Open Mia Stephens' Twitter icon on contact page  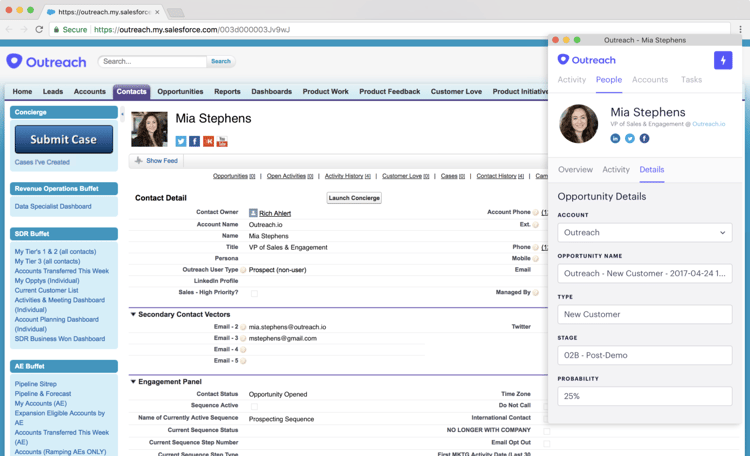tap(180, 141)
